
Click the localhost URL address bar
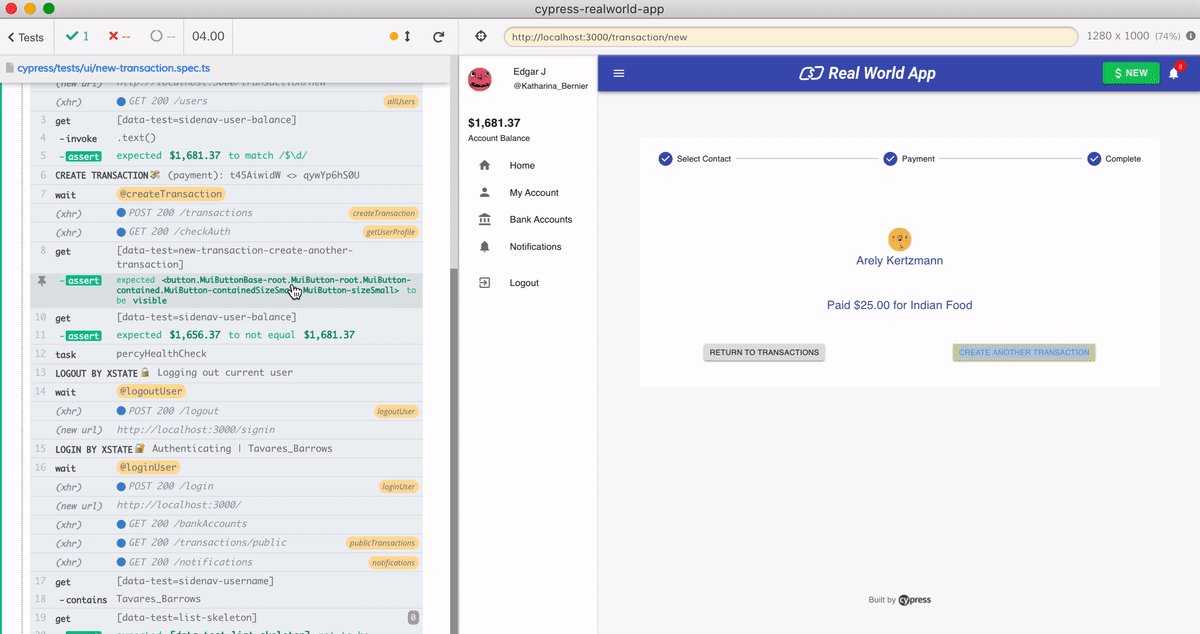790,37
